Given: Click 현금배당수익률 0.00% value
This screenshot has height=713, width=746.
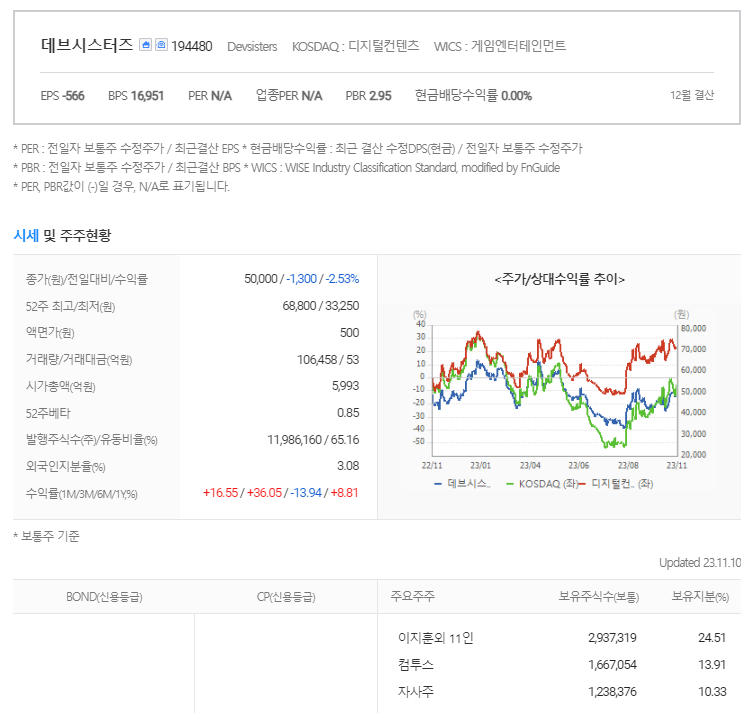Looking at the screenshot, I should (x=473, y=96).
